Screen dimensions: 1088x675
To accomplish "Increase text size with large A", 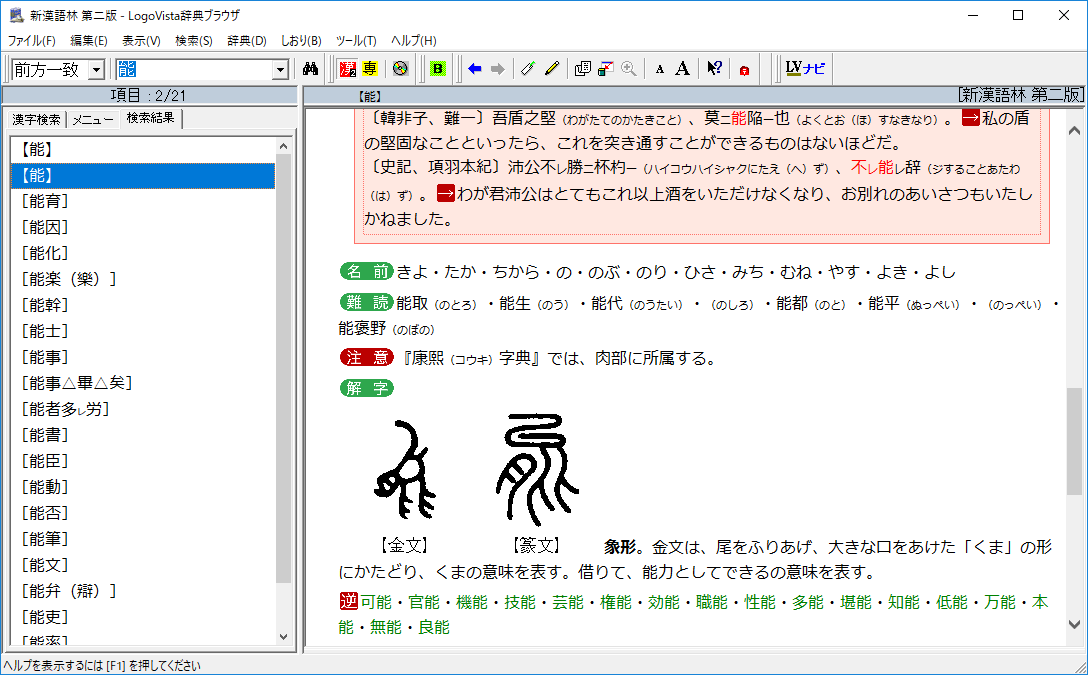I will click(x=682, y=69).
